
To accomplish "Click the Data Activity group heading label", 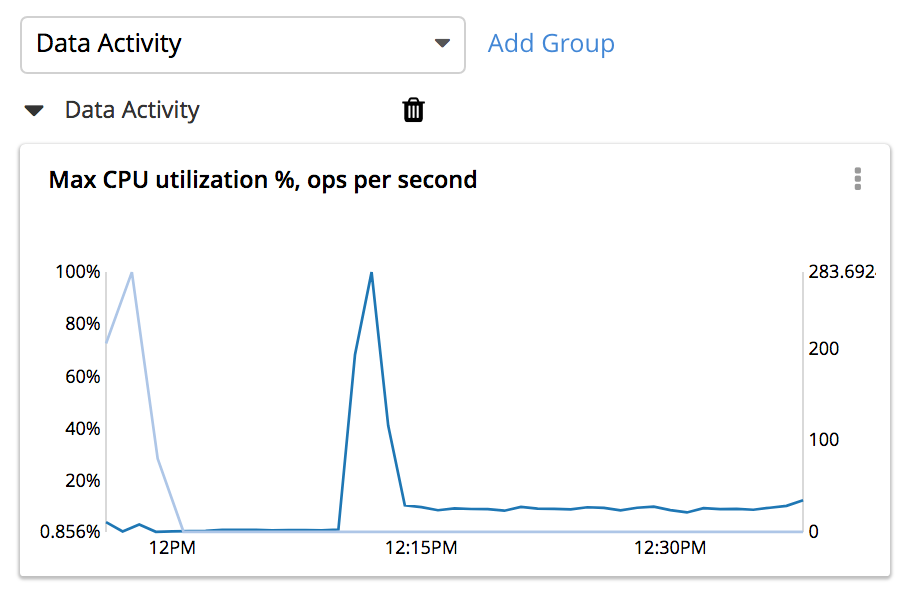I will (x=132, y=110).
